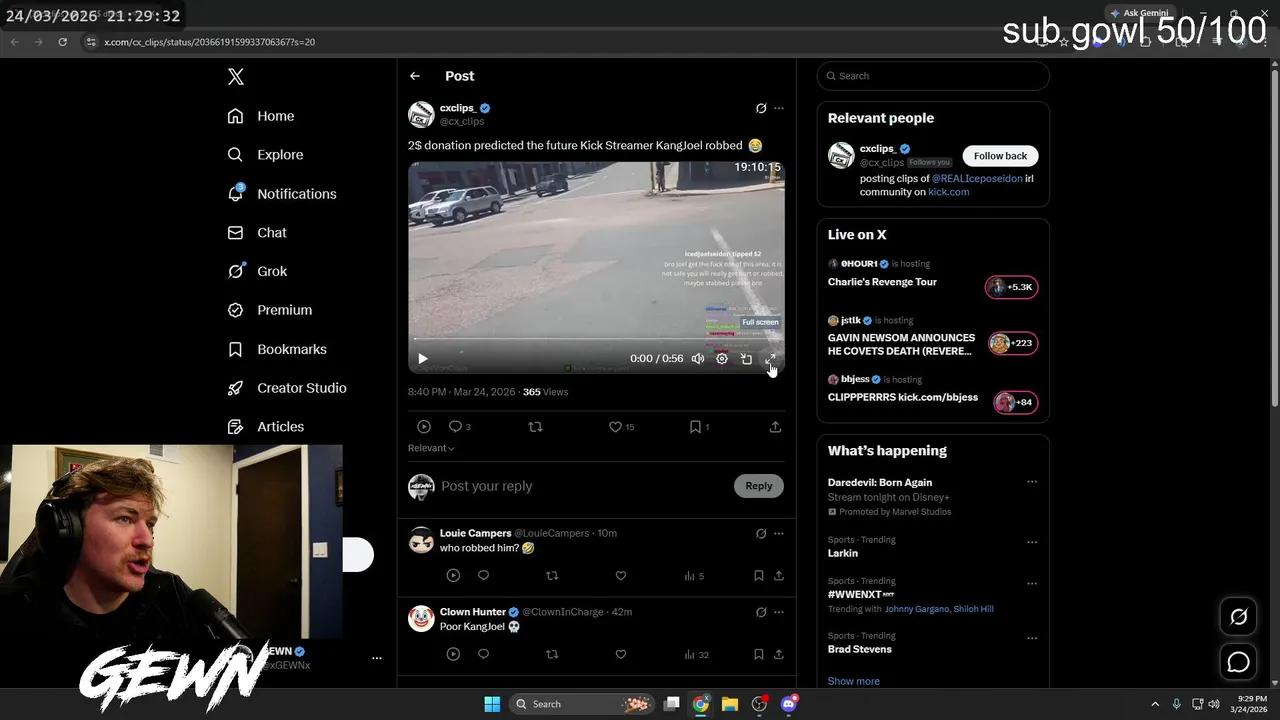This screenshot has height=720, width=1280.
Task: Click the Windows taskbar Search box
Action: (x=580, y=704)
